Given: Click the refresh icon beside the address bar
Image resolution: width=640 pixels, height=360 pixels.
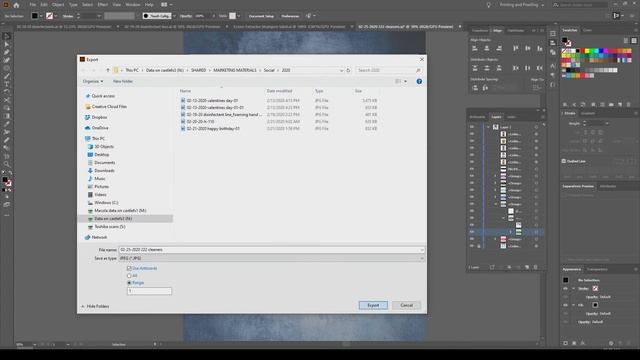Looking at the screenshot, I should tap(348, 70).
